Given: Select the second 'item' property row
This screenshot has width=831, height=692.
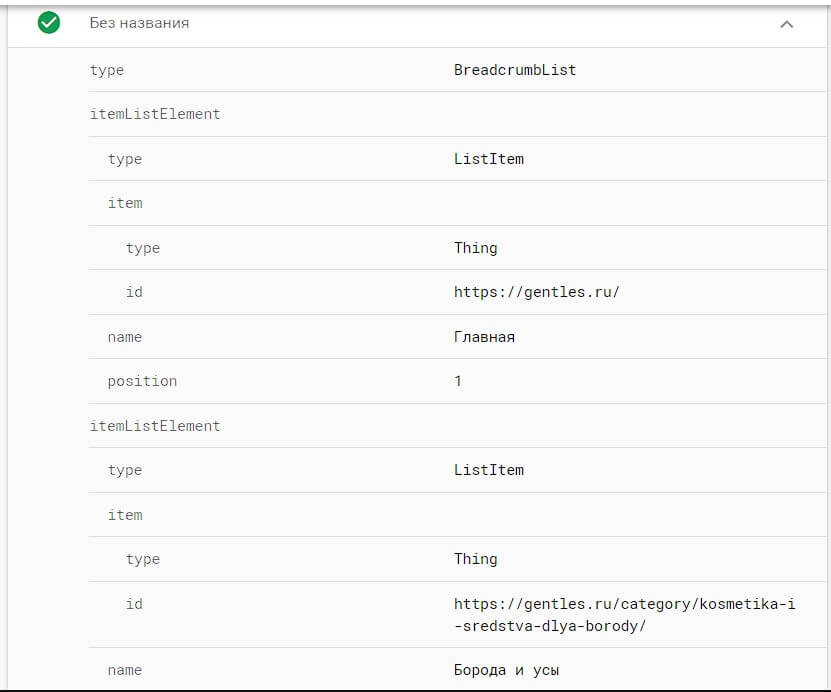Looking at the screenshot, I should (x=457, y=515).
